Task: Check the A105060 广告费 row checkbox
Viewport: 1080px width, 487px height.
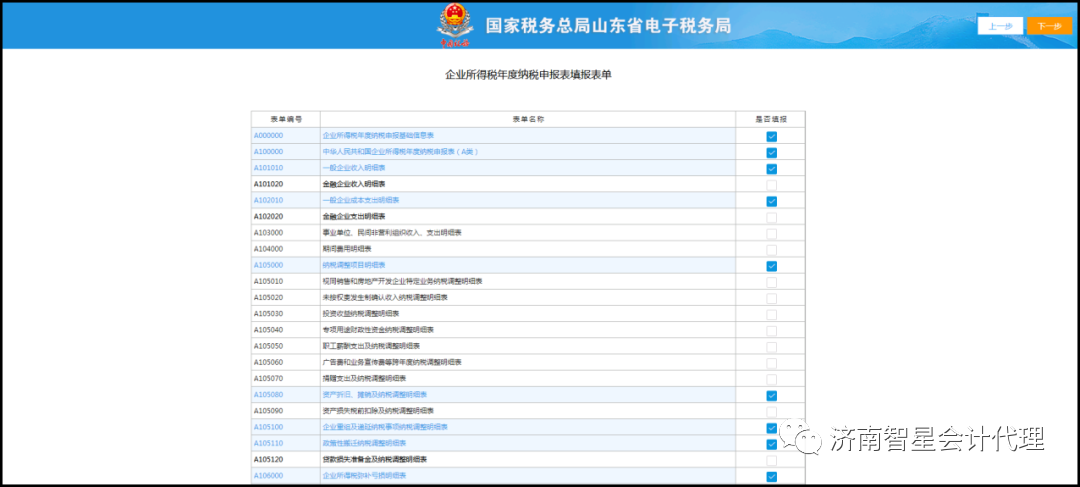Action: tap(771, 363)
